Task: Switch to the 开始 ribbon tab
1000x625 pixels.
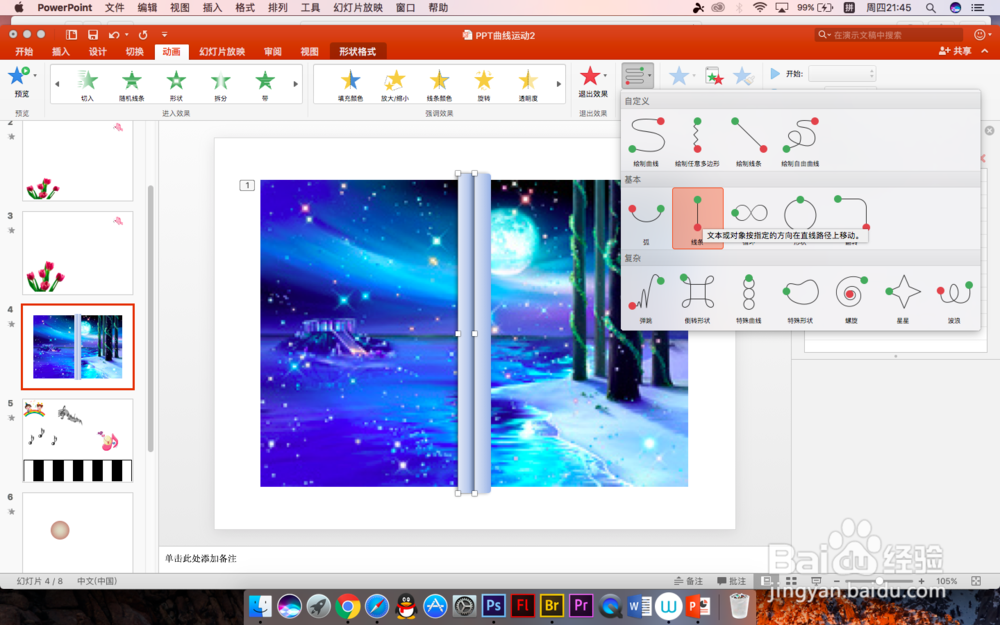Action: point(24,52)
